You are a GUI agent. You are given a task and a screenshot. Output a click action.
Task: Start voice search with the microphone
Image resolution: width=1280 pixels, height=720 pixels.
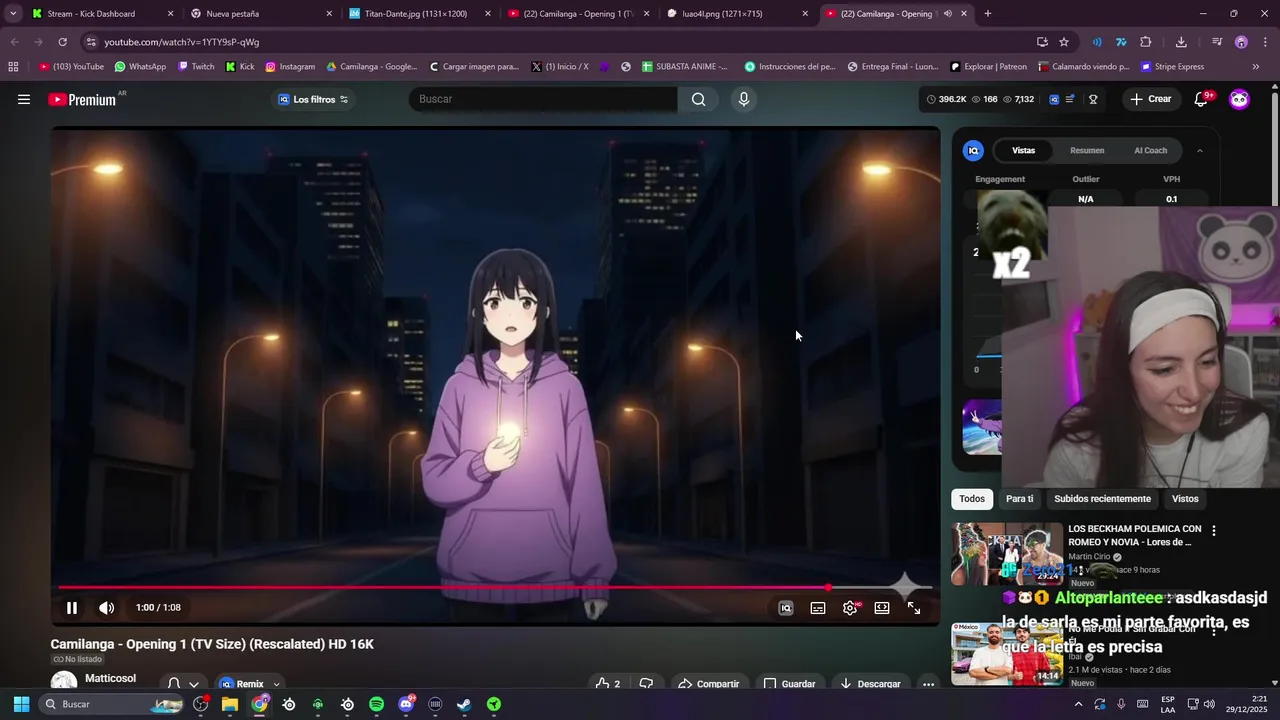pyautogui.click(x=743, y=99)
